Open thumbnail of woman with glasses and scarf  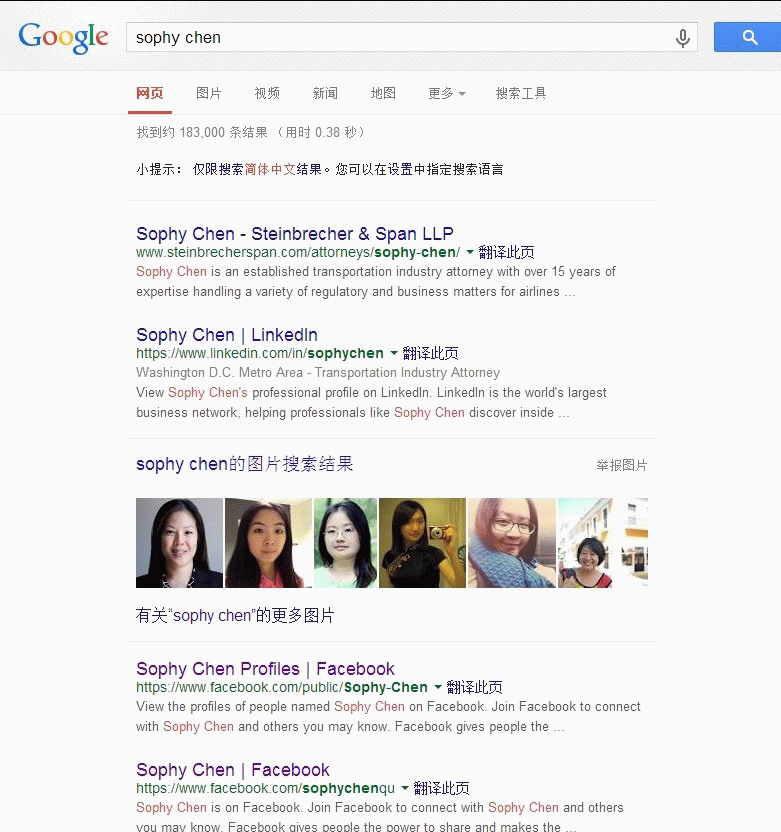point(512,543)
